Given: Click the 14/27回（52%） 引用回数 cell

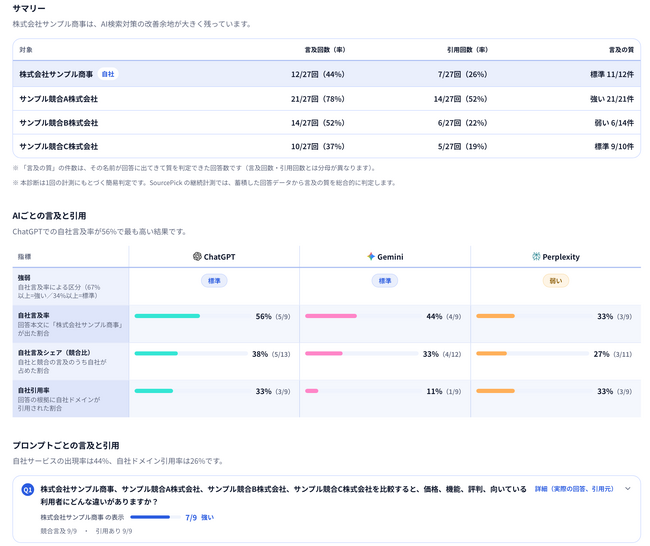Looking at the screenshot, I should (461, 99).
